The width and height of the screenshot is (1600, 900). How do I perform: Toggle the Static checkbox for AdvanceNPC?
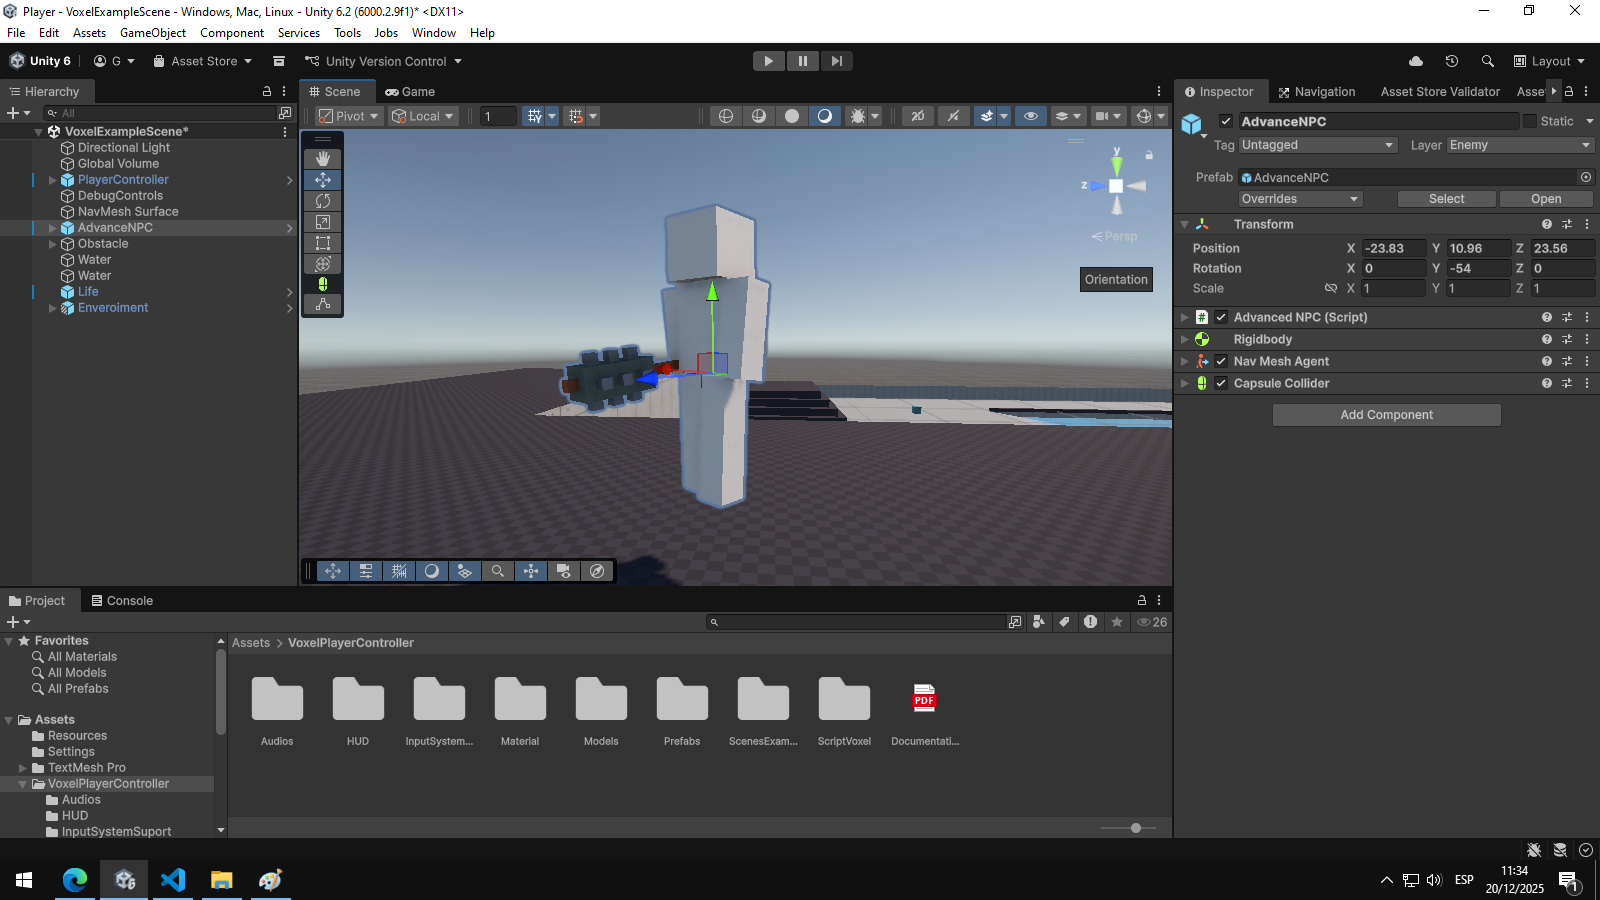pyautogui.click(x=1530, y=121)
